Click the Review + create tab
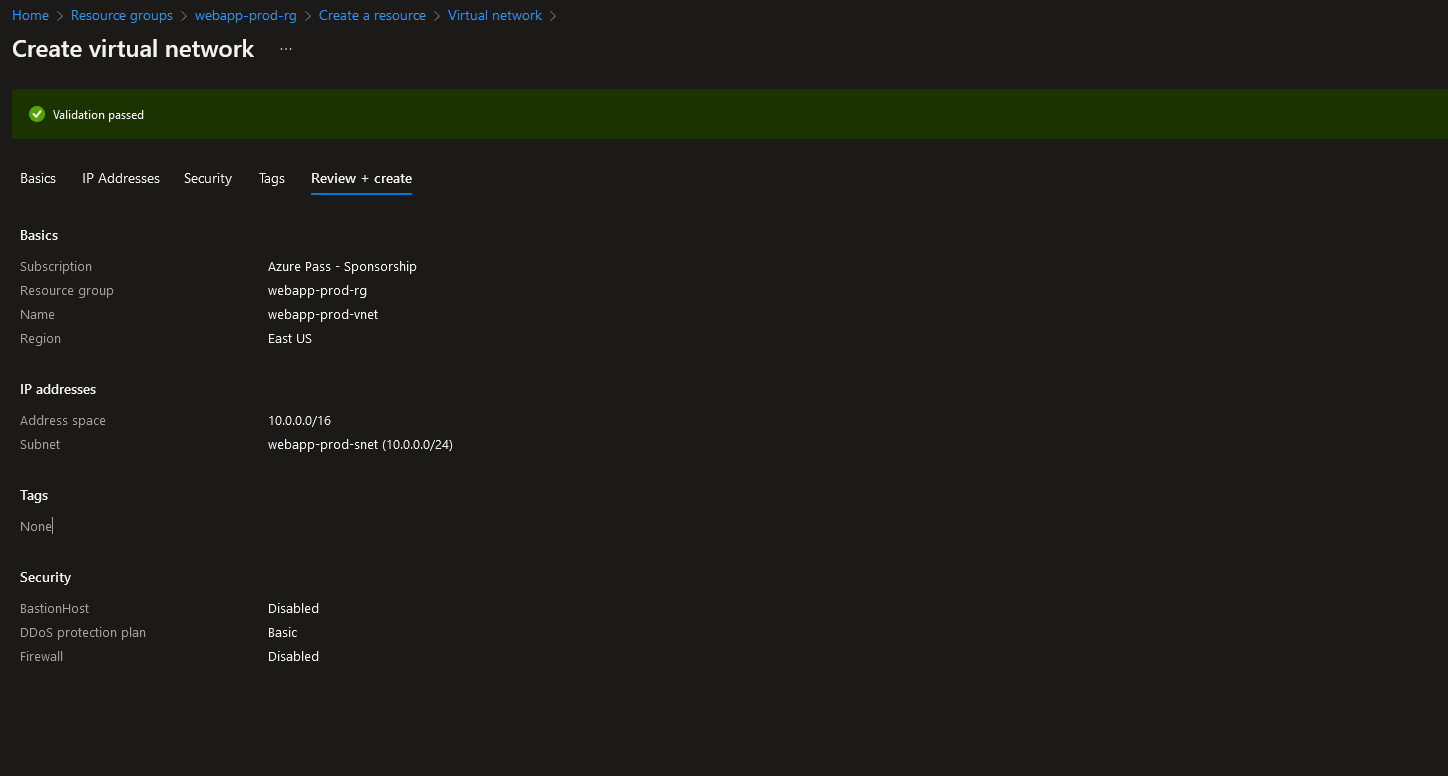Screen dimensions: 1448x776 pos(361,178)
